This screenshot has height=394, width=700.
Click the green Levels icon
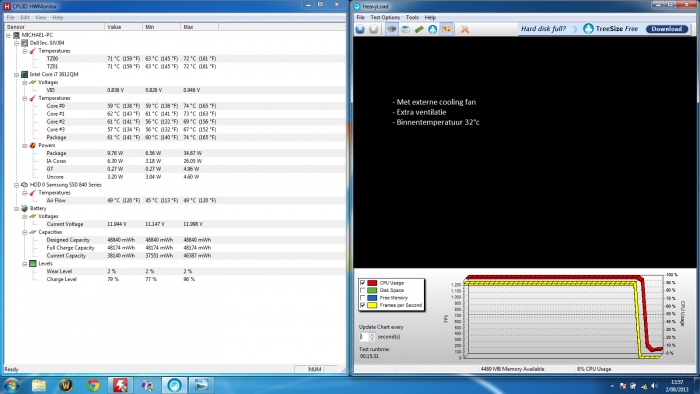click(x=33, y=264)
